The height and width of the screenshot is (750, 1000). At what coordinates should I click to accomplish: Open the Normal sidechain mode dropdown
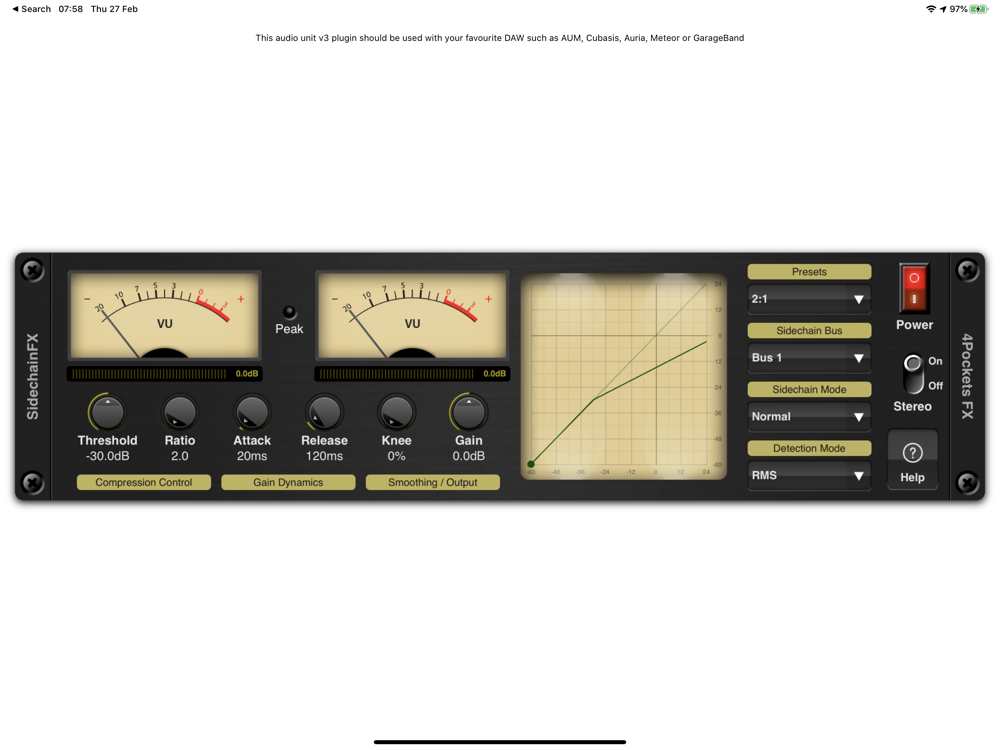809,416
